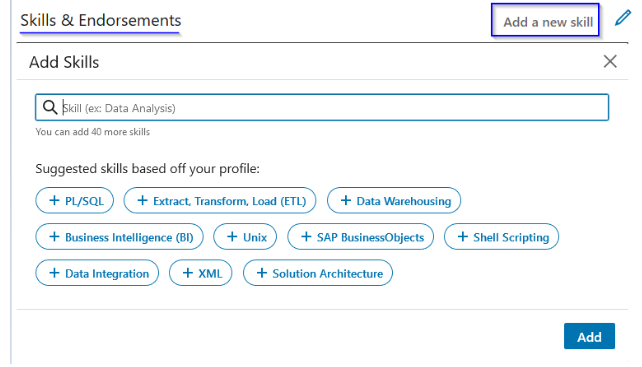Add Solution Architecture suggested skill
Image resolution: width=642 pixels, height=367 pixels.
[318, 273]
